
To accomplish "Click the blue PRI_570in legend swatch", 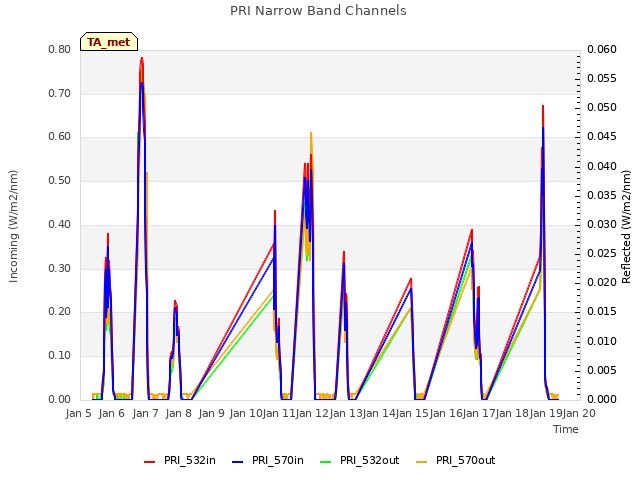I will 238,462.
